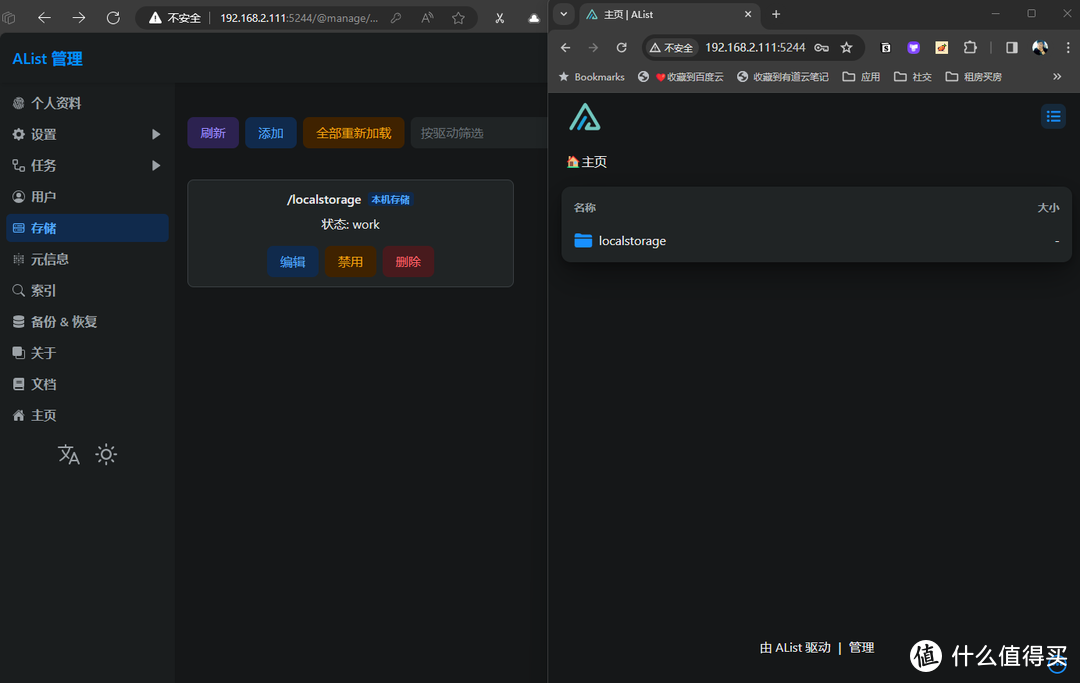1080x683 pixels.
Task: Toggle side panel icon in right browser
Action: click(x=1012, y=48)
